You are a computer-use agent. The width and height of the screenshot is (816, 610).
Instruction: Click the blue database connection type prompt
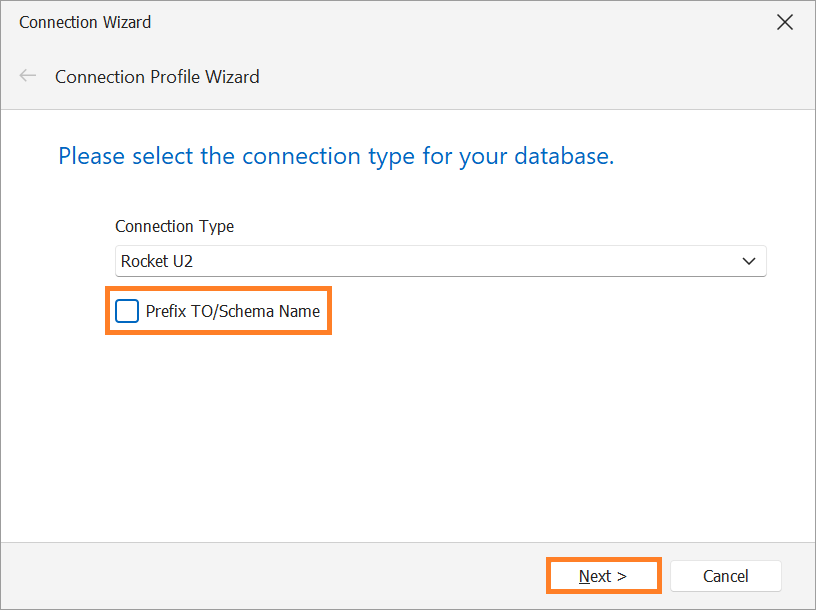(338, 156)
